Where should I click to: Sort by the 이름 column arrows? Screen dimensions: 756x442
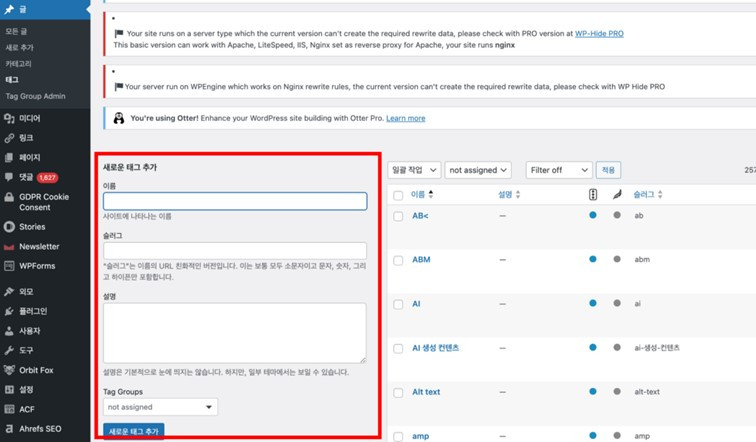tap(431, 194)
